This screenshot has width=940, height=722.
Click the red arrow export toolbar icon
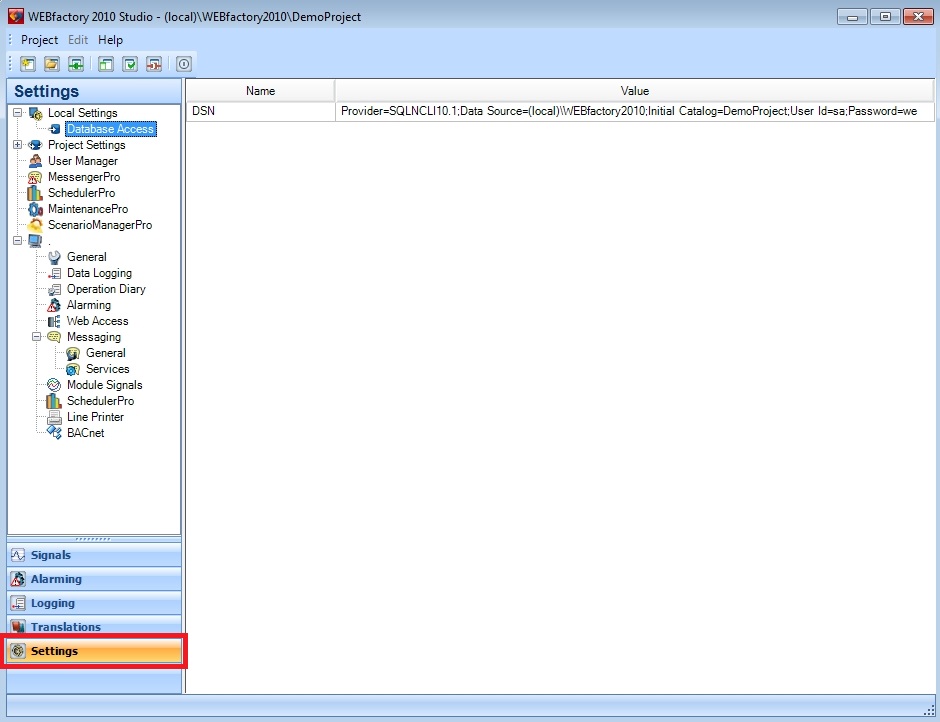(x=154, y=64)
